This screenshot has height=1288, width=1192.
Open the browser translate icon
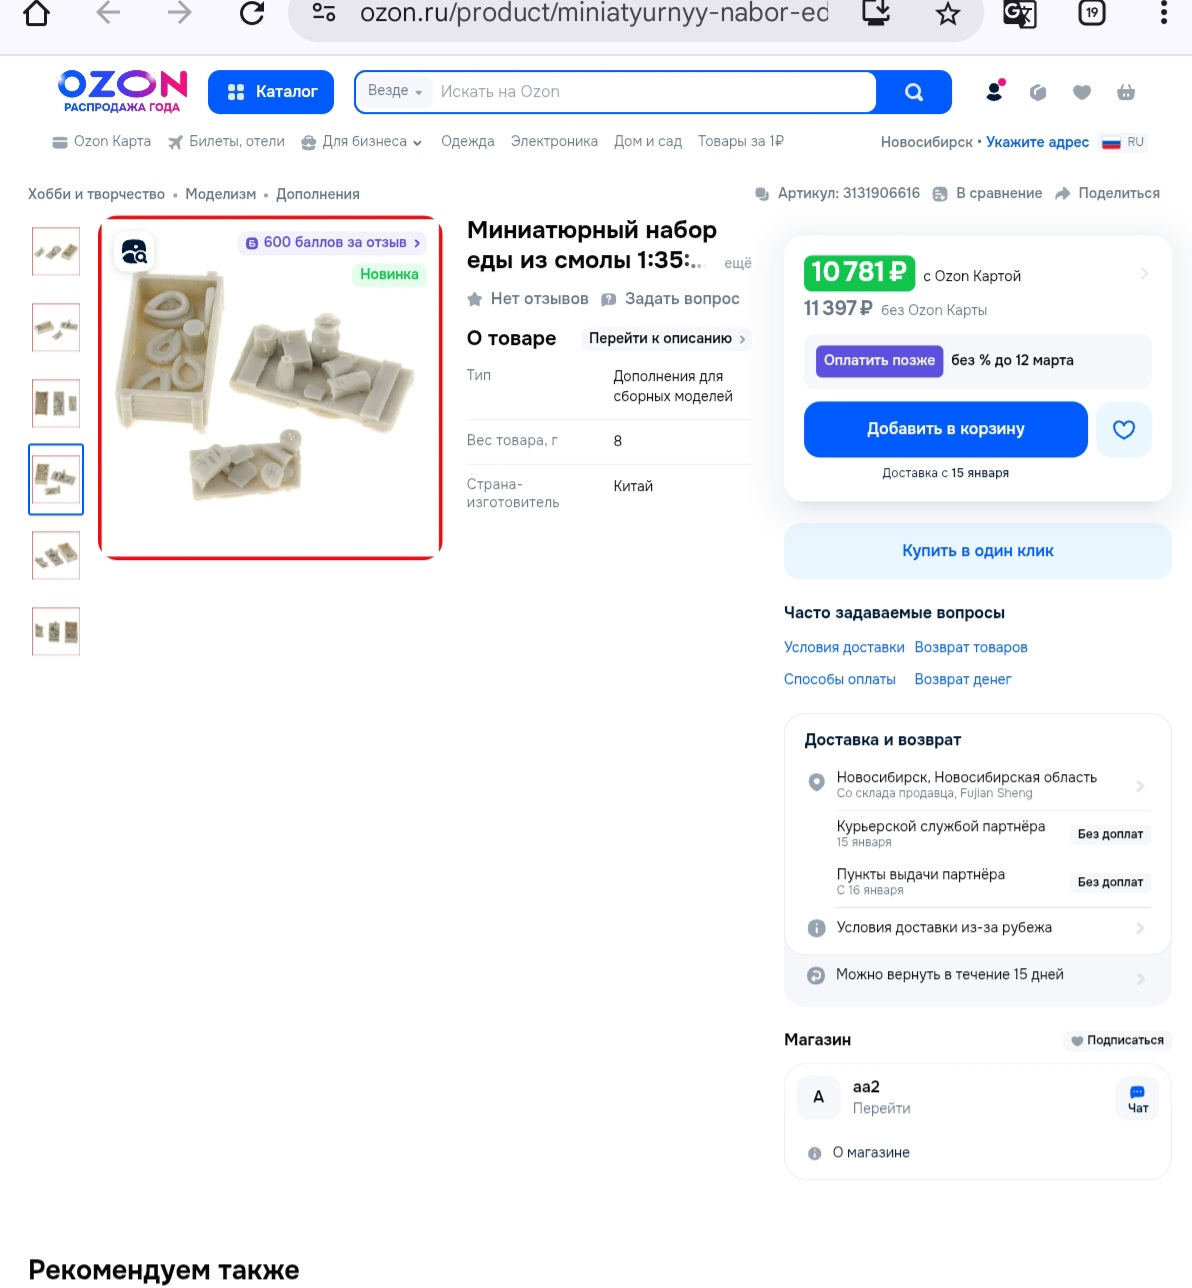tap(1019, 14)
